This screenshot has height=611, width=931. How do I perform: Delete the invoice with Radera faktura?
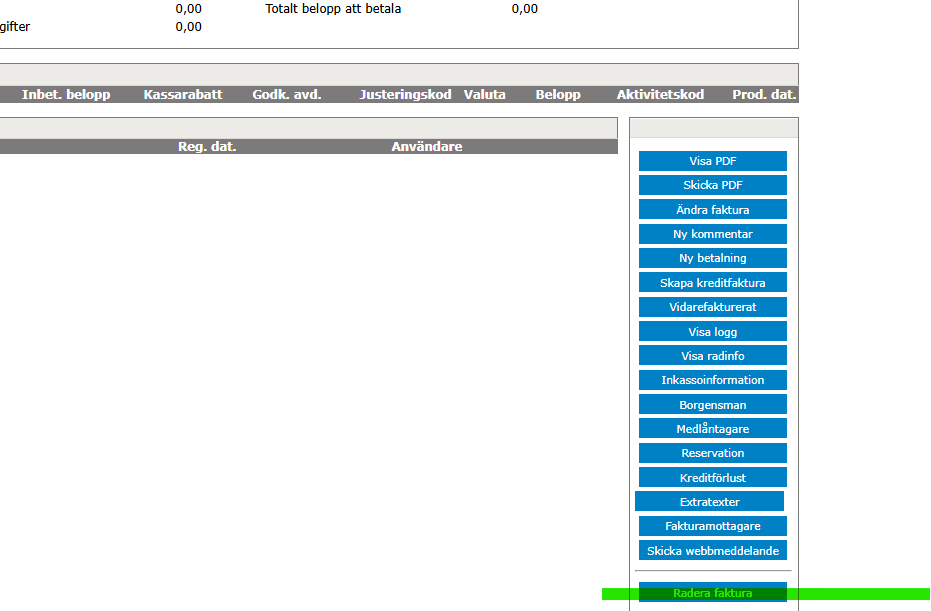712,593
